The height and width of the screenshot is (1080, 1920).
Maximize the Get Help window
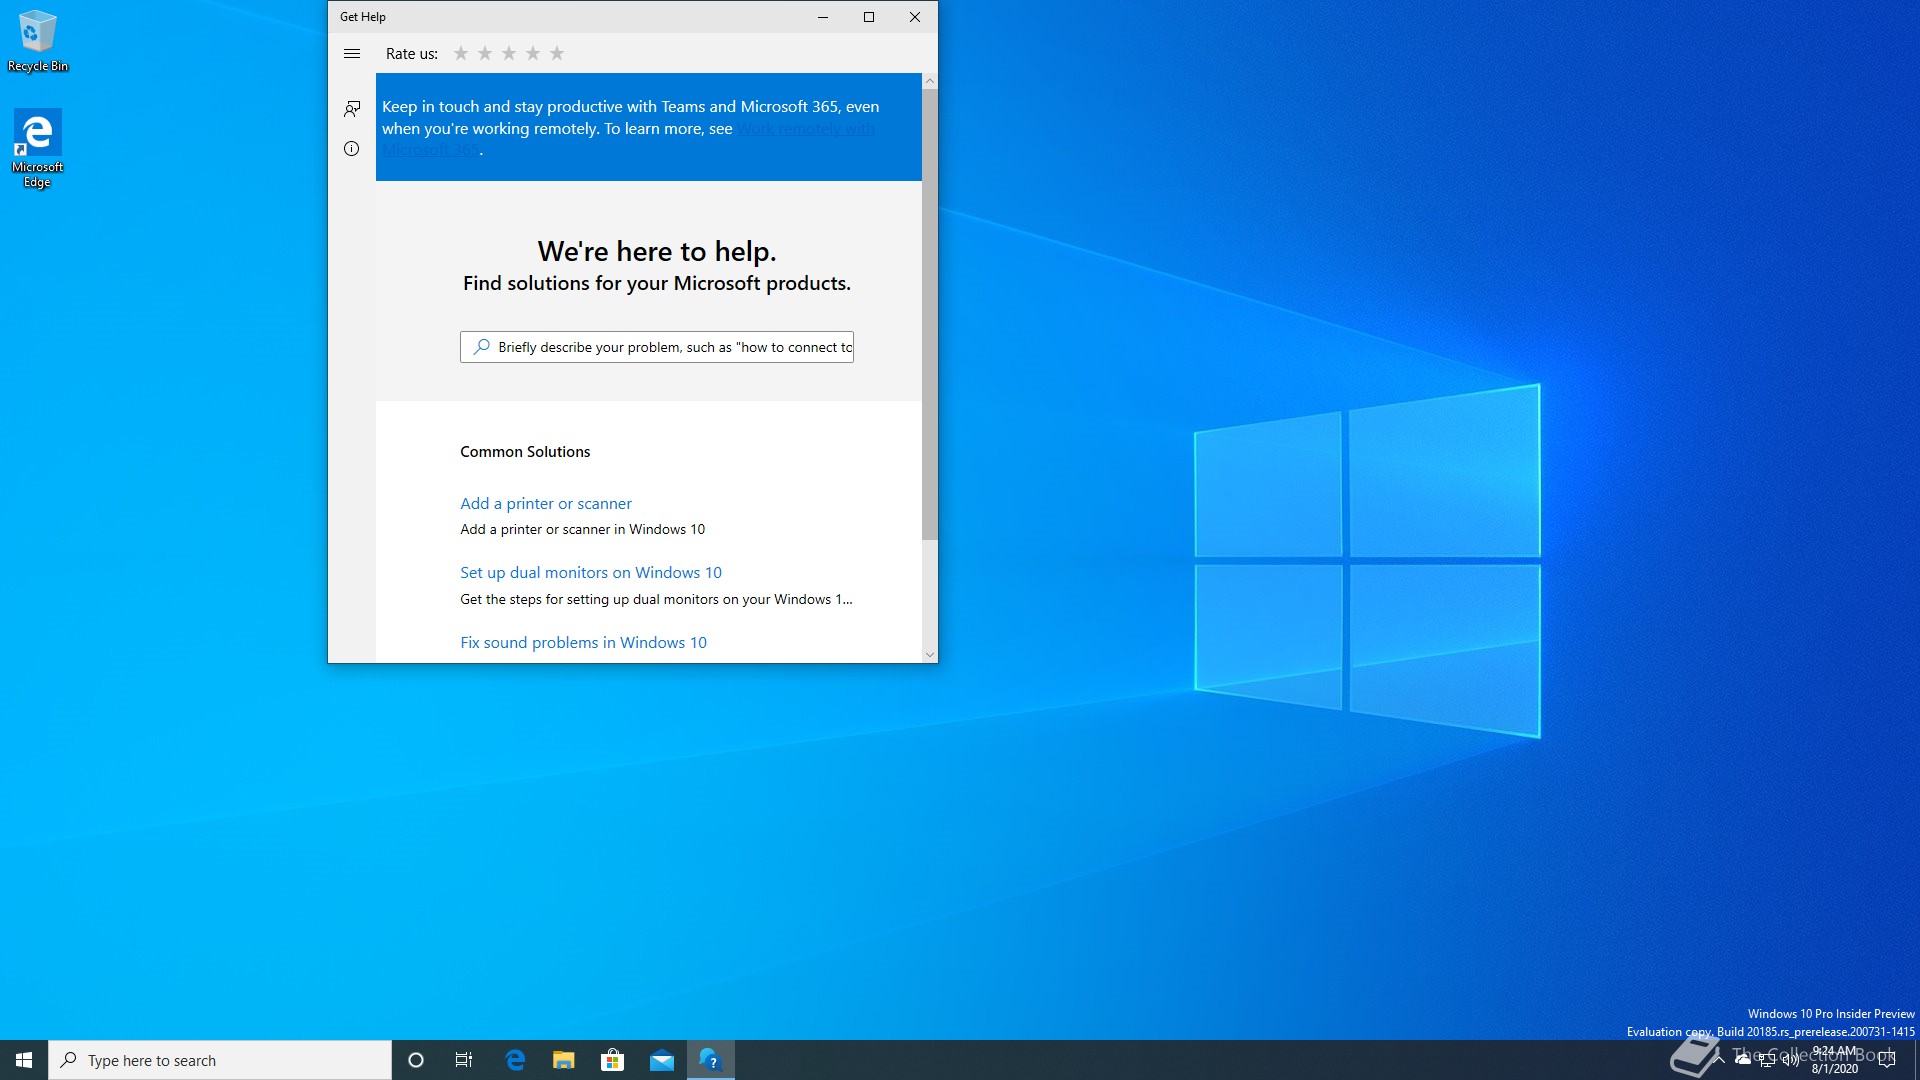tap(869, 17)
